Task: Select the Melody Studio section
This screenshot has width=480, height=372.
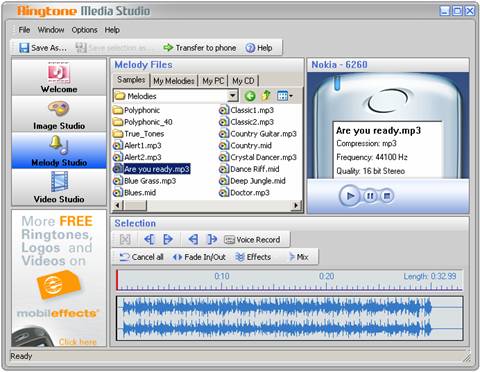Action: click(x=59, y=151)
